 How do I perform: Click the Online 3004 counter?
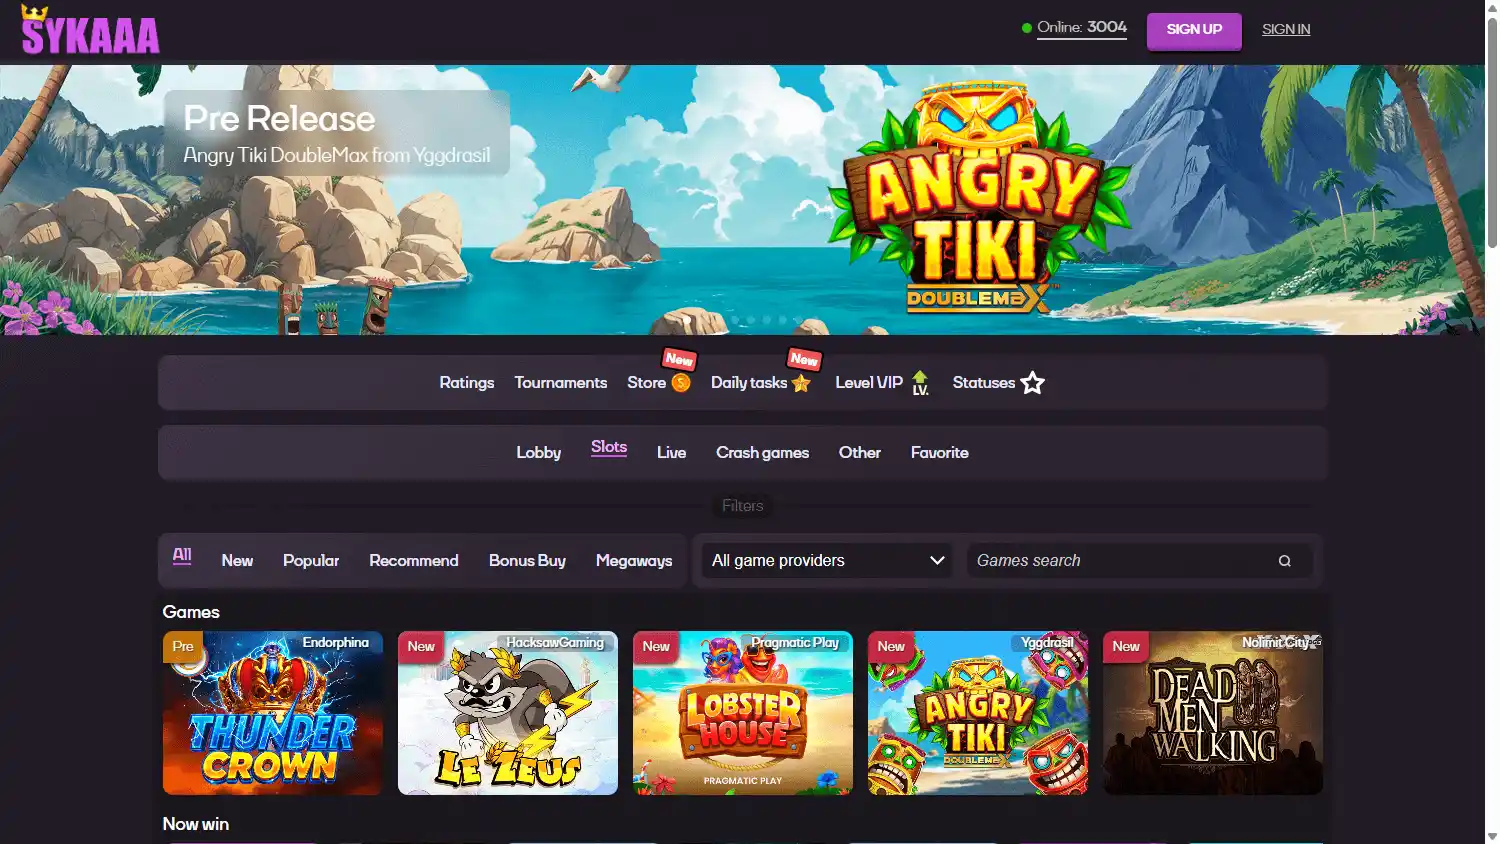click(1082, 28)
